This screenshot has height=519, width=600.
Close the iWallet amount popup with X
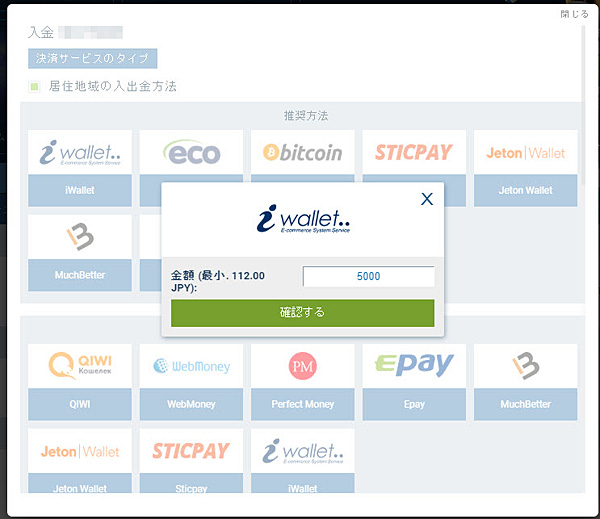[x=427, y=199]
